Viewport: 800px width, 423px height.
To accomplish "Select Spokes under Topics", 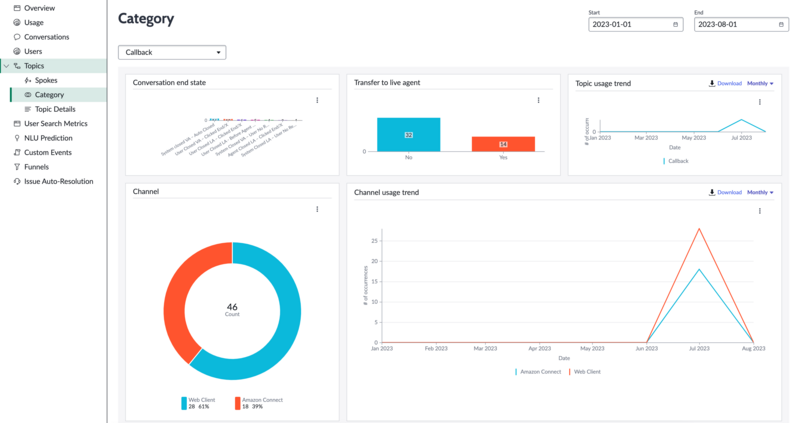I will point(46,80).
